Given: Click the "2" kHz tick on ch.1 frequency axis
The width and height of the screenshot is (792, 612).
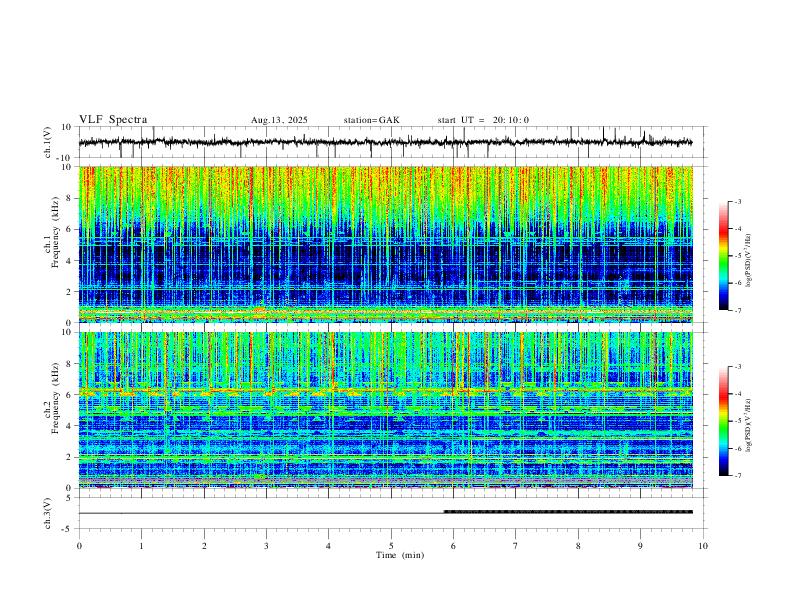Looking at the screenshot, I should 69,291.
